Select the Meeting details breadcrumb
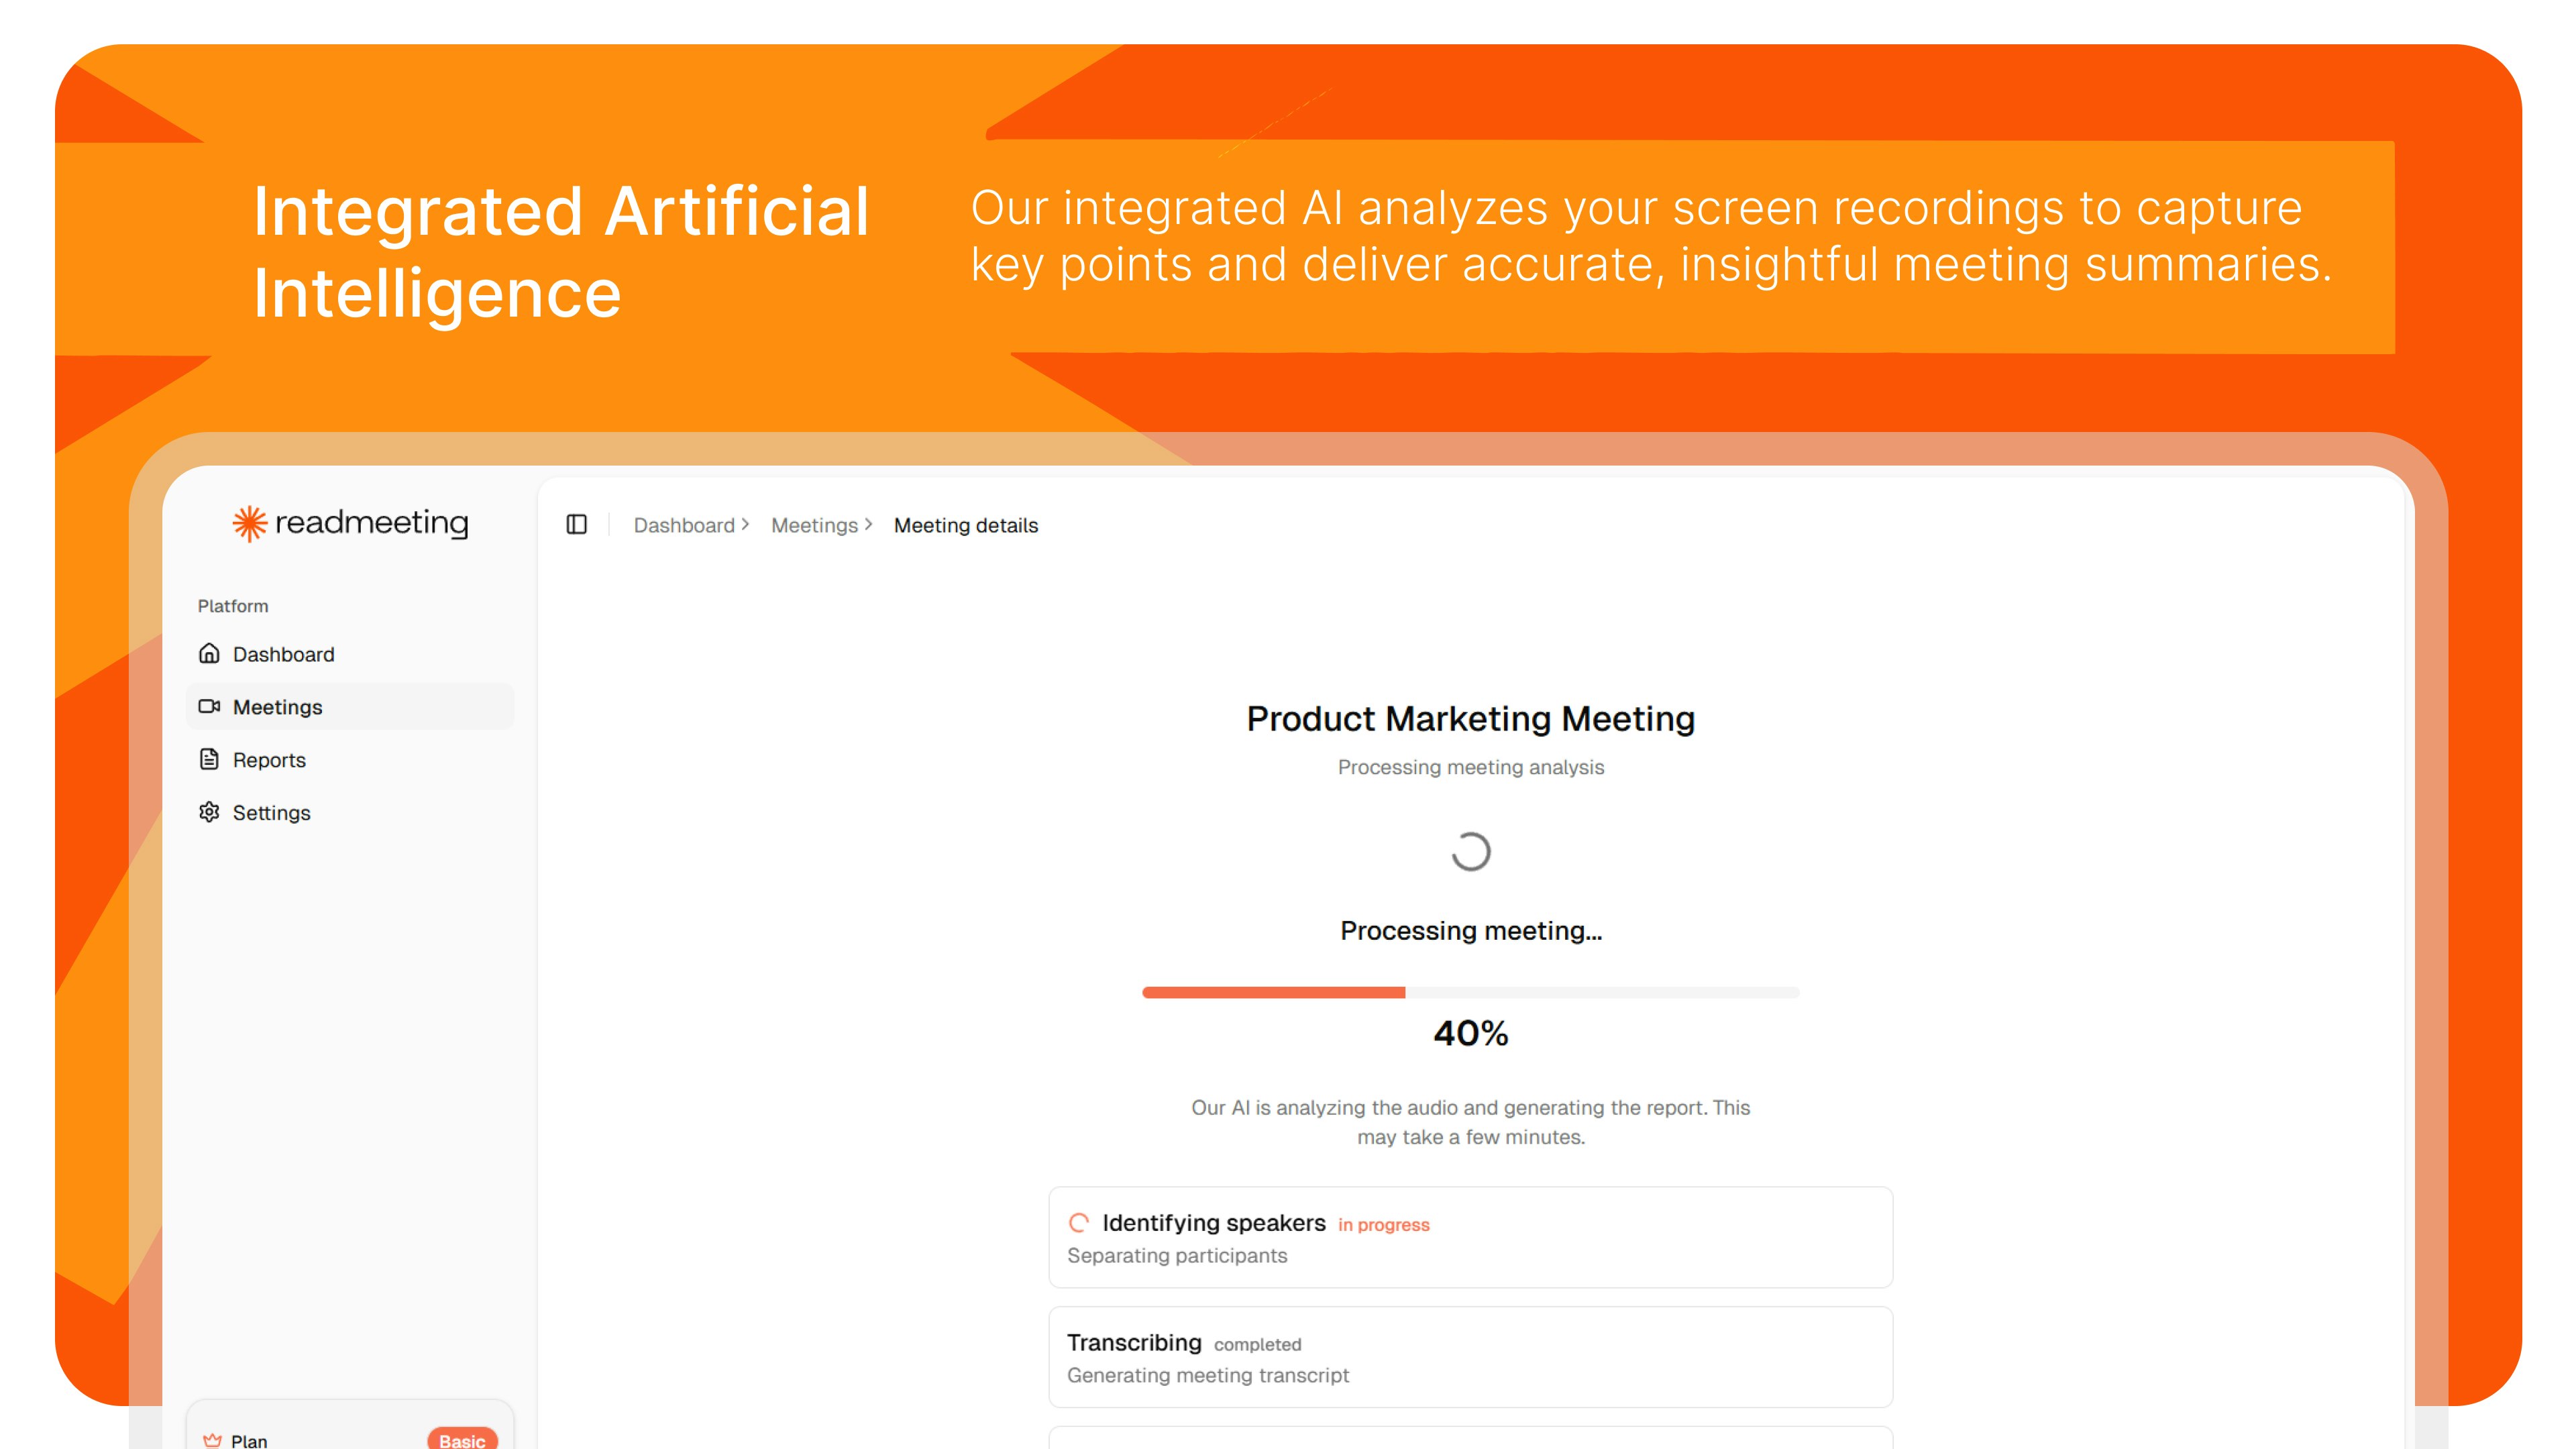2576x1449 pixels. 966,525
